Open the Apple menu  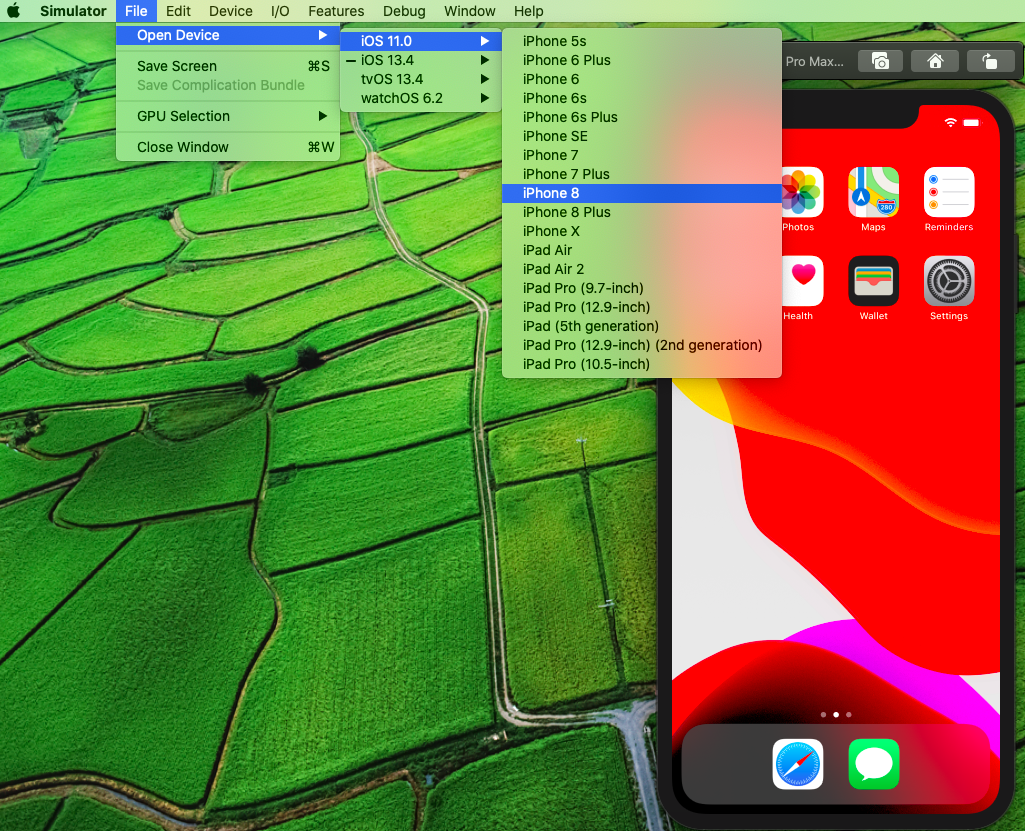coord(13,11)
